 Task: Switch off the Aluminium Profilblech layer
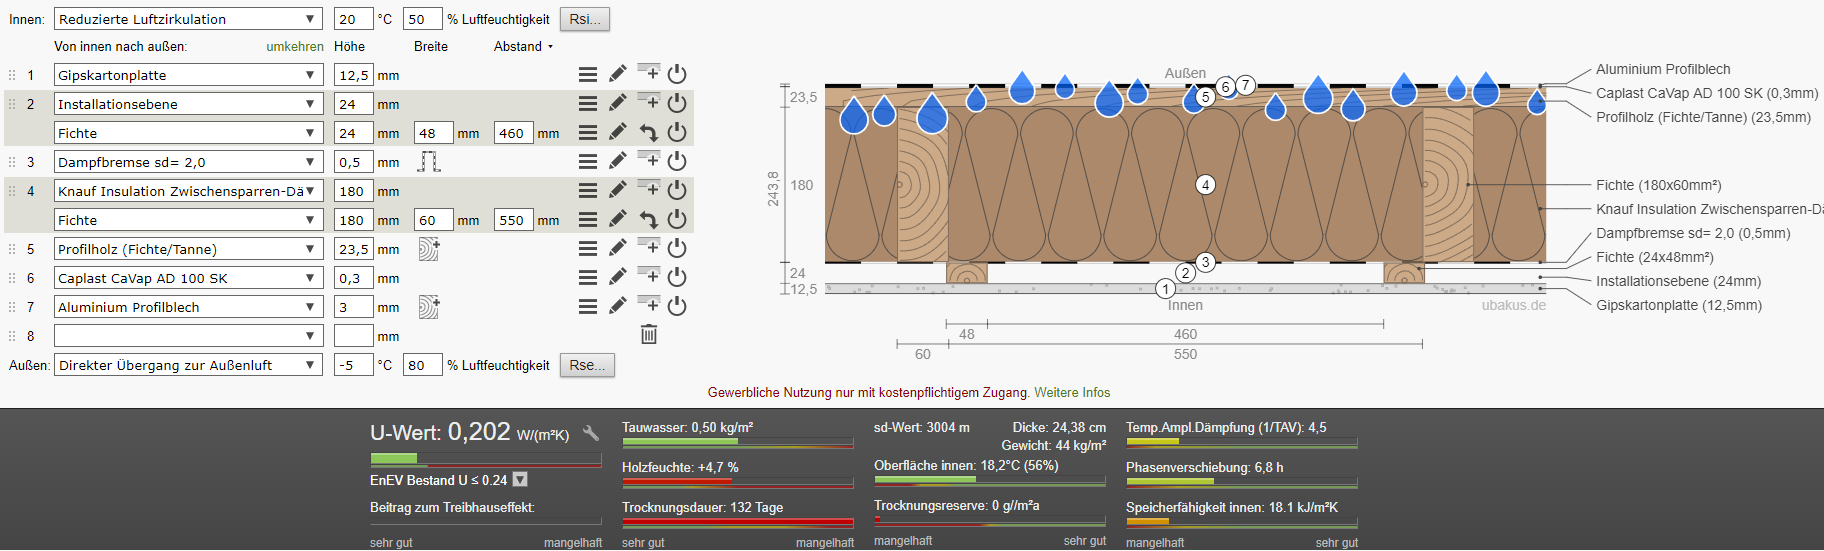677,306
